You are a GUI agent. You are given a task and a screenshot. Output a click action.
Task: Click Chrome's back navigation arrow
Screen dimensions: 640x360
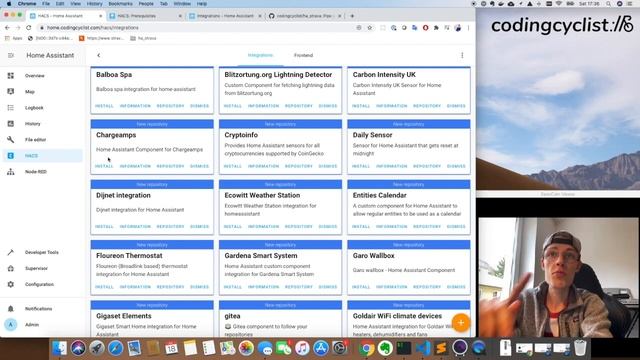[7, 28]
